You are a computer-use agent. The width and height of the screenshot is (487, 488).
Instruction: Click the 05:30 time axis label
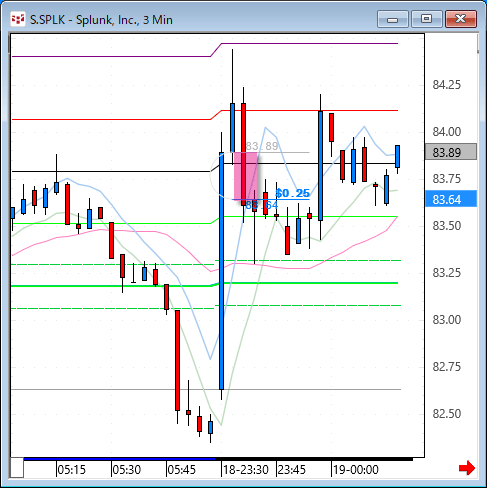127,470
